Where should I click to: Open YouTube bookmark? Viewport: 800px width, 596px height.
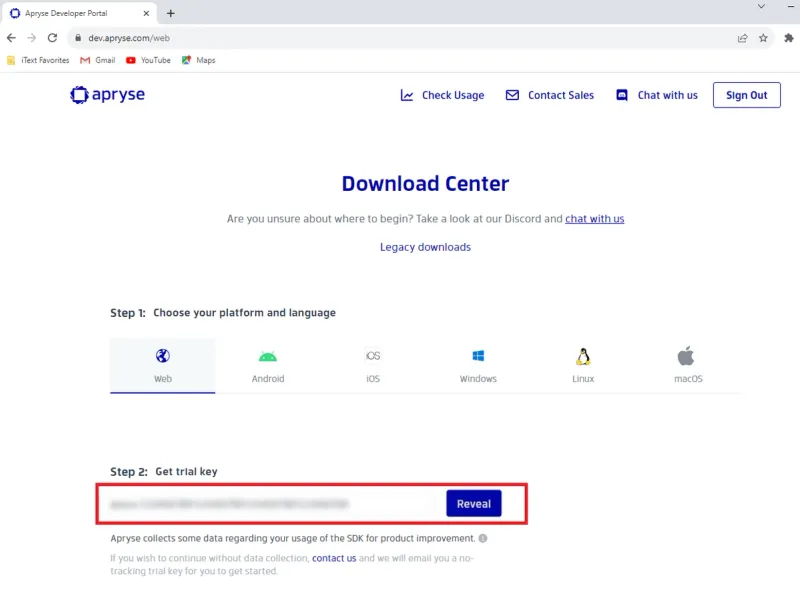[148, 60]
